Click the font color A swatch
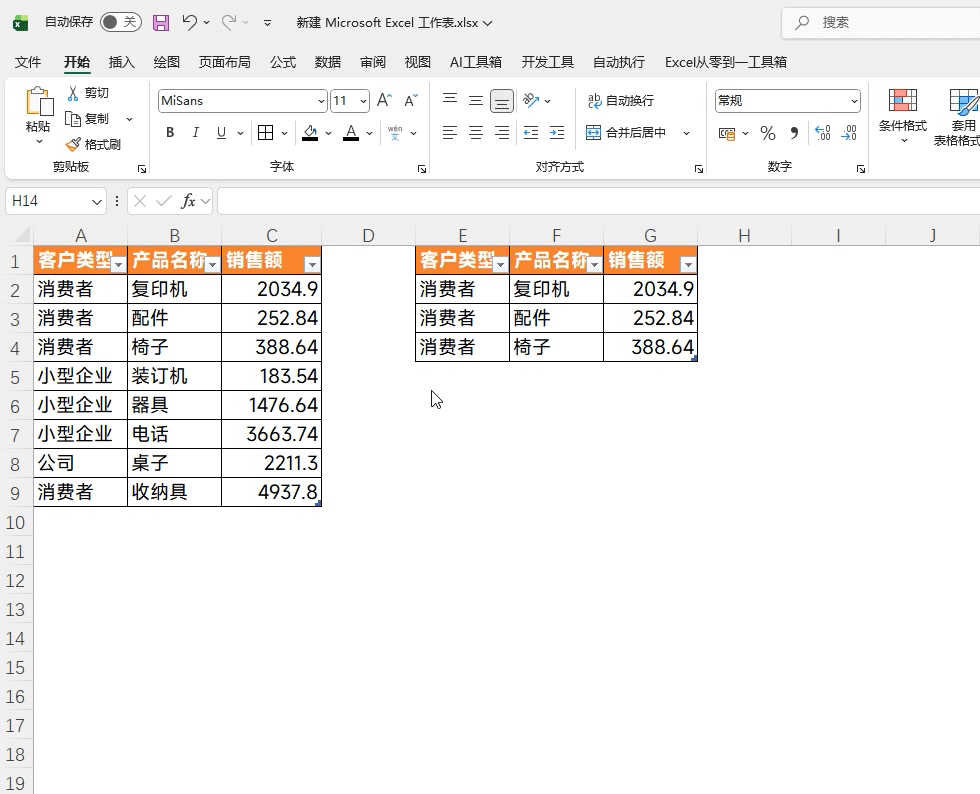The width and height of the screenshot is (980, 794). point(351,133)
